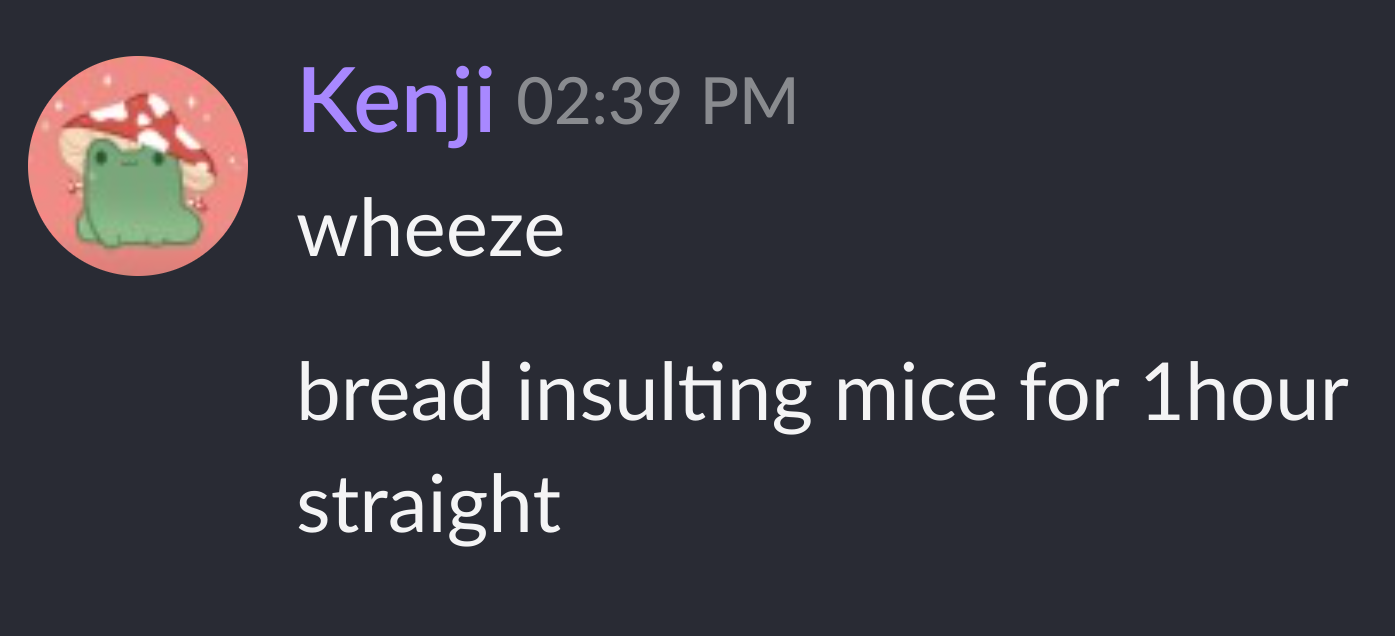Click the word straight
This screenshot has width=1395, height=636.
pos(429,505)
